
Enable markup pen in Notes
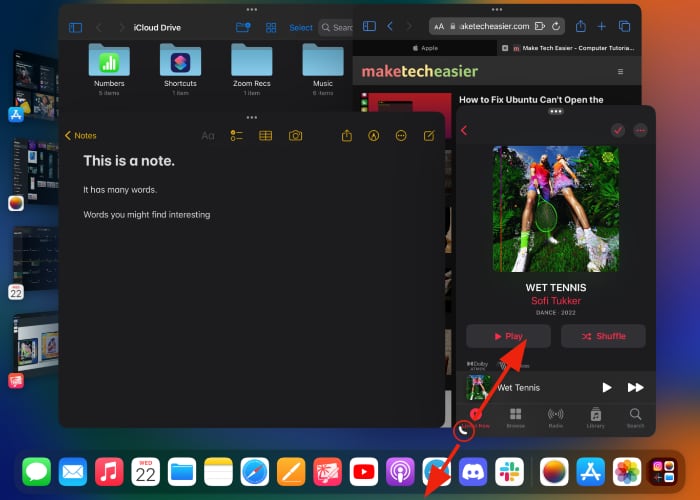[374, 136]
